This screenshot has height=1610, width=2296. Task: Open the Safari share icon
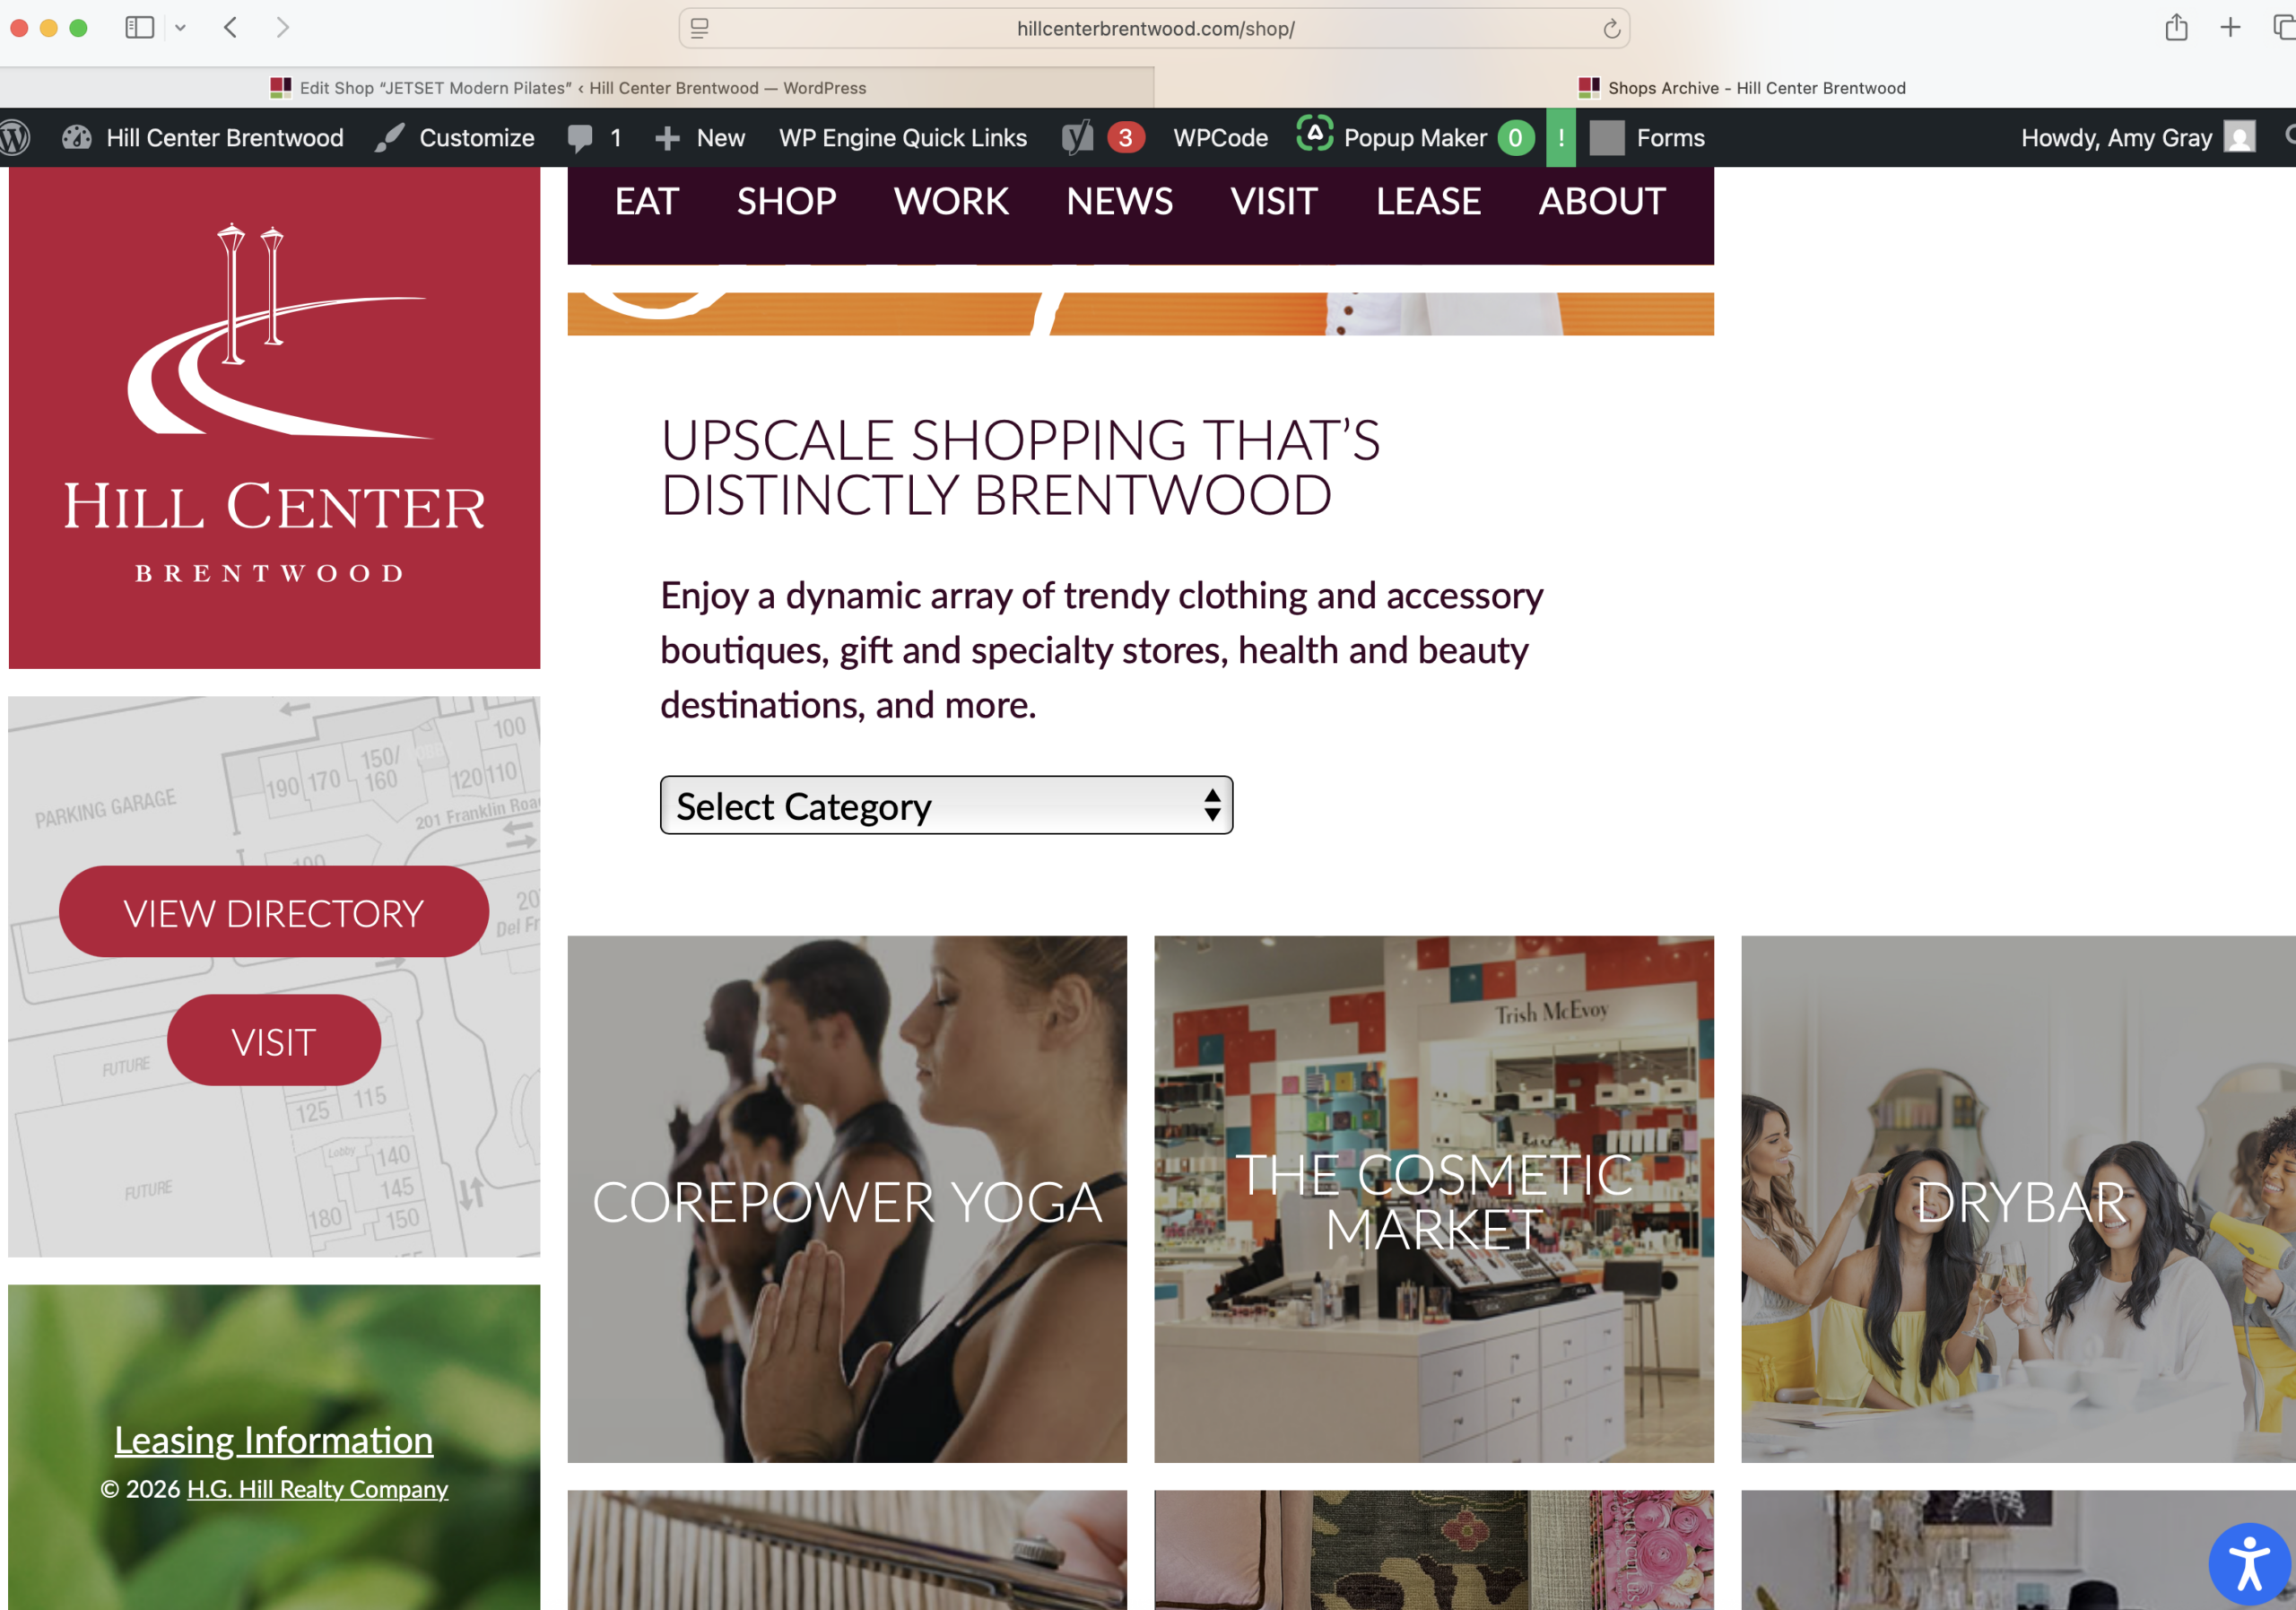[x=2176, y=27]
